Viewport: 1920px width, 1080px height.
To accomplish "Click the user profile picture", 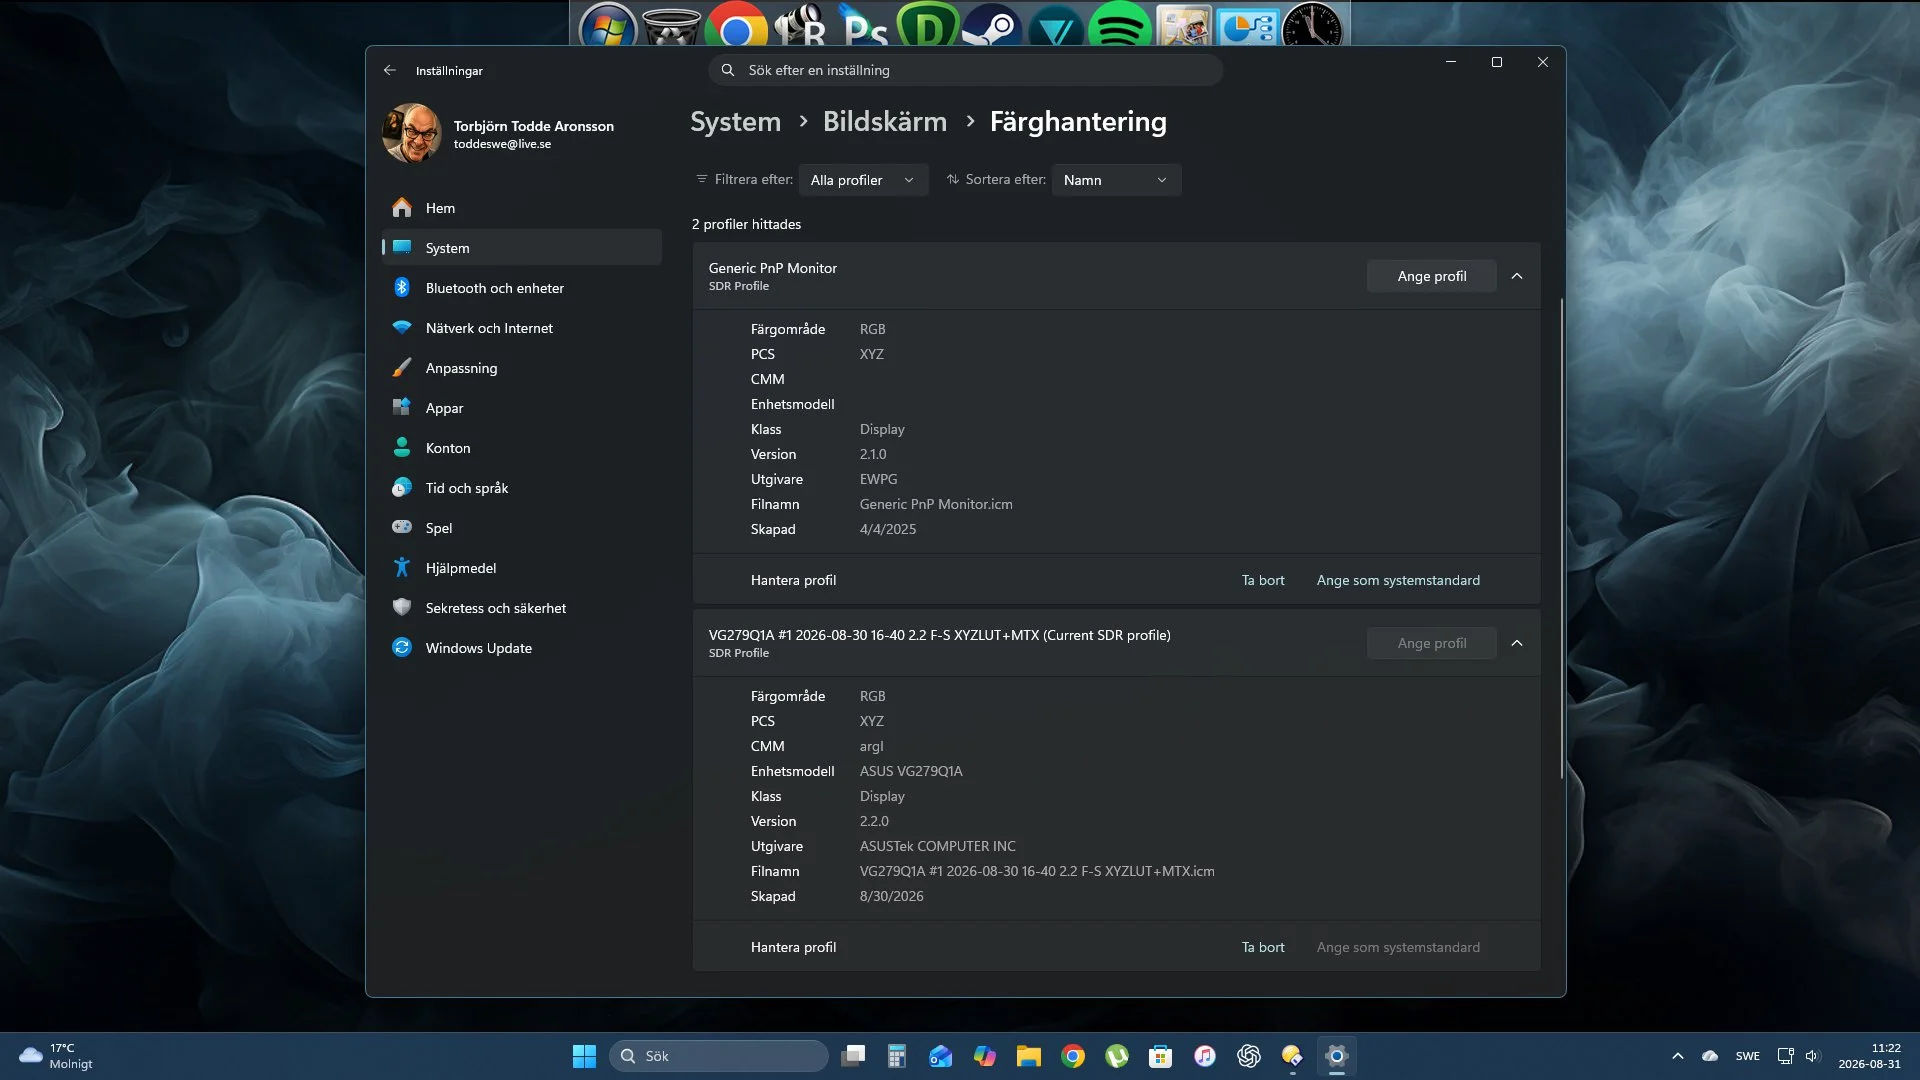I will 412,133.
